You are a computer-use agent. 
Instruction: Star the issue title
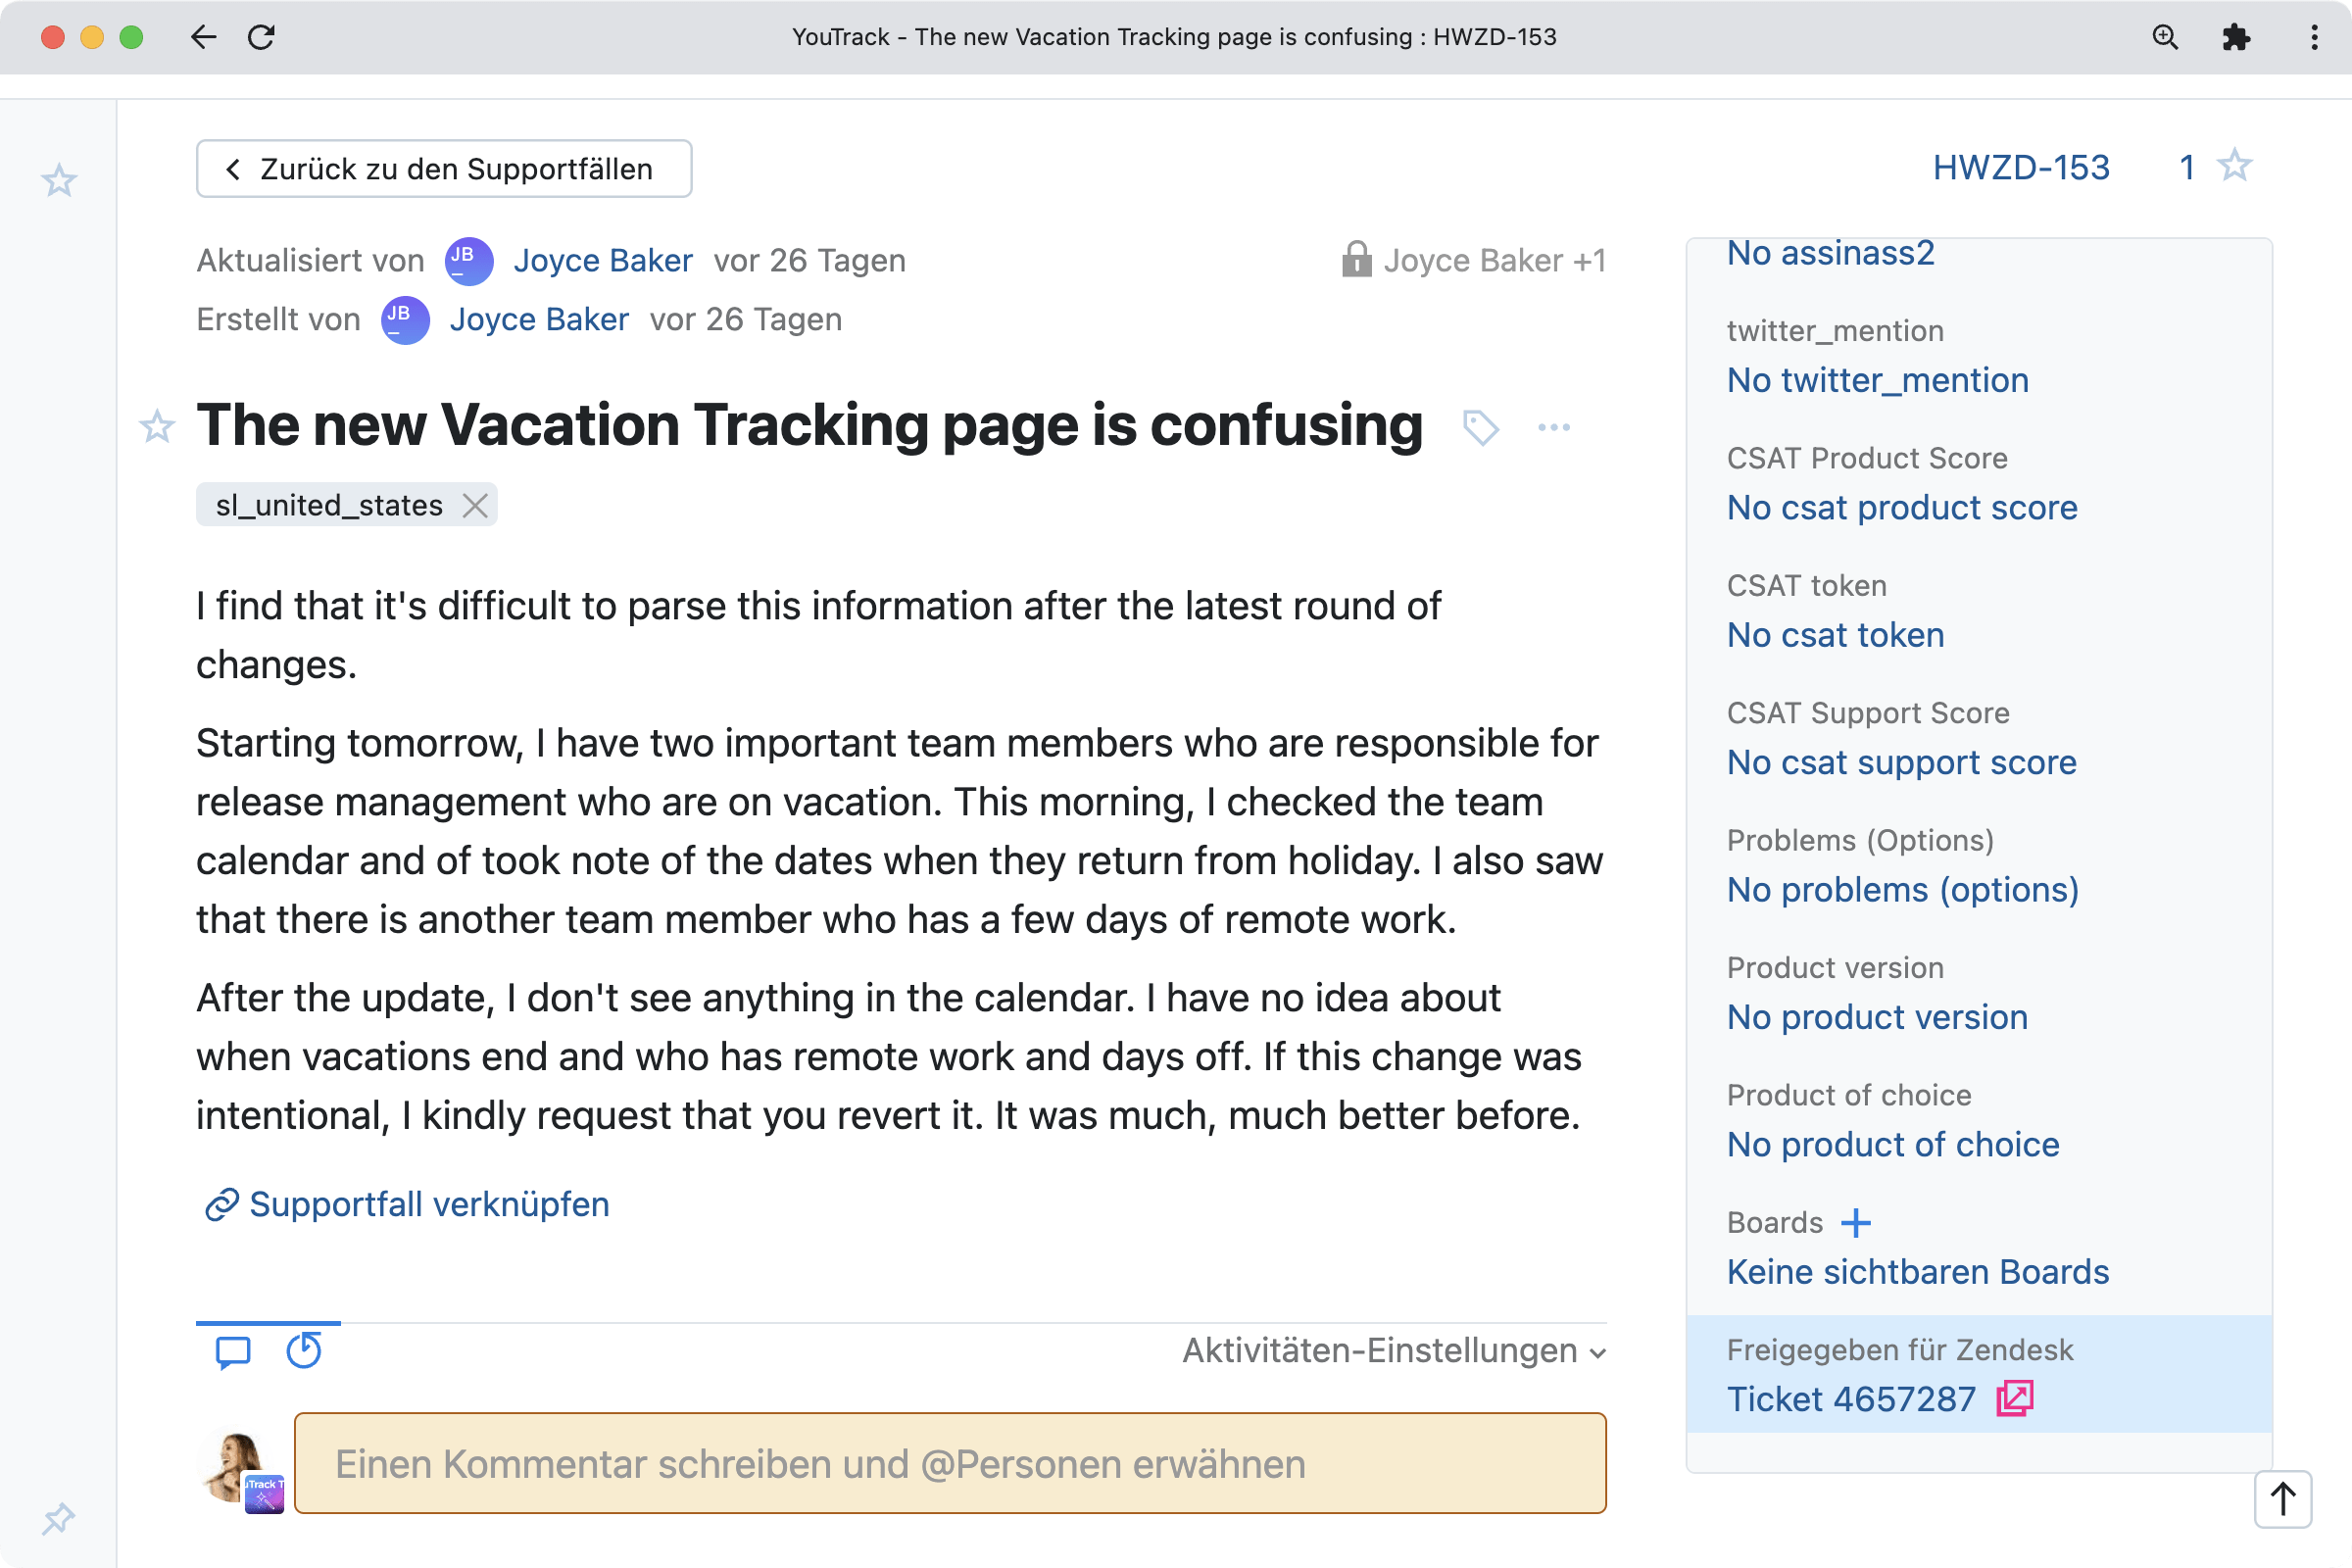click(x=157, y=427)
